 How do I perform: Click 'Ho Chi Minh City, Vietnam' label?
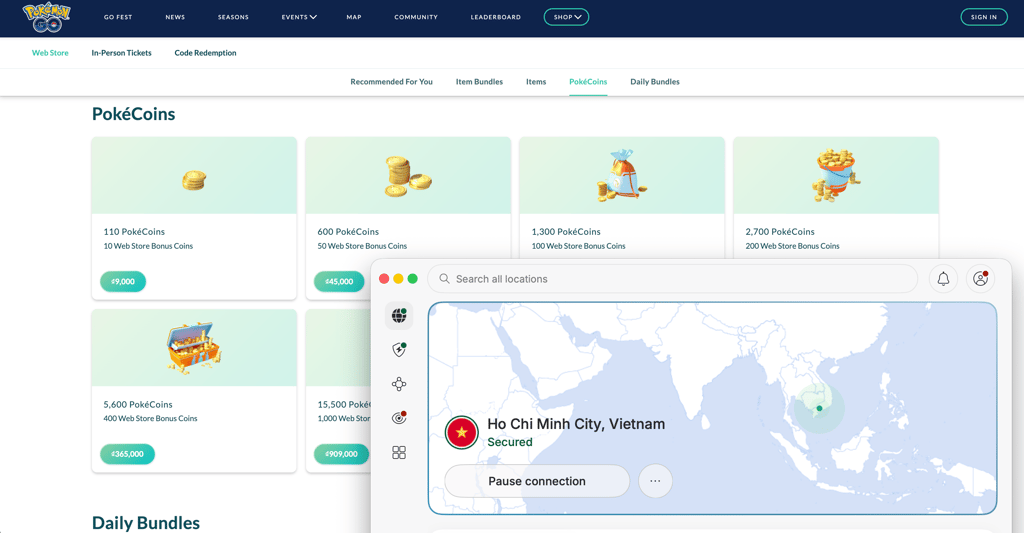point(576,424)
